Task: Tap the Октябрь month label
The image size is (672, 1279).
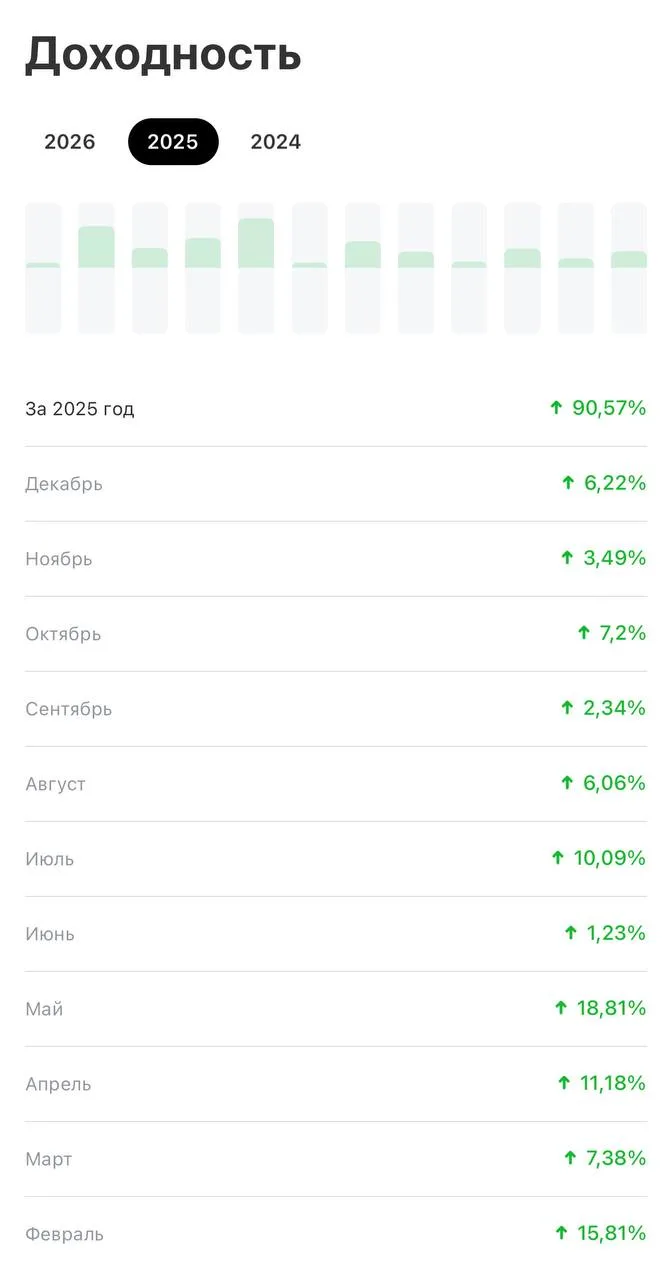Action: [x=63, y=634]
